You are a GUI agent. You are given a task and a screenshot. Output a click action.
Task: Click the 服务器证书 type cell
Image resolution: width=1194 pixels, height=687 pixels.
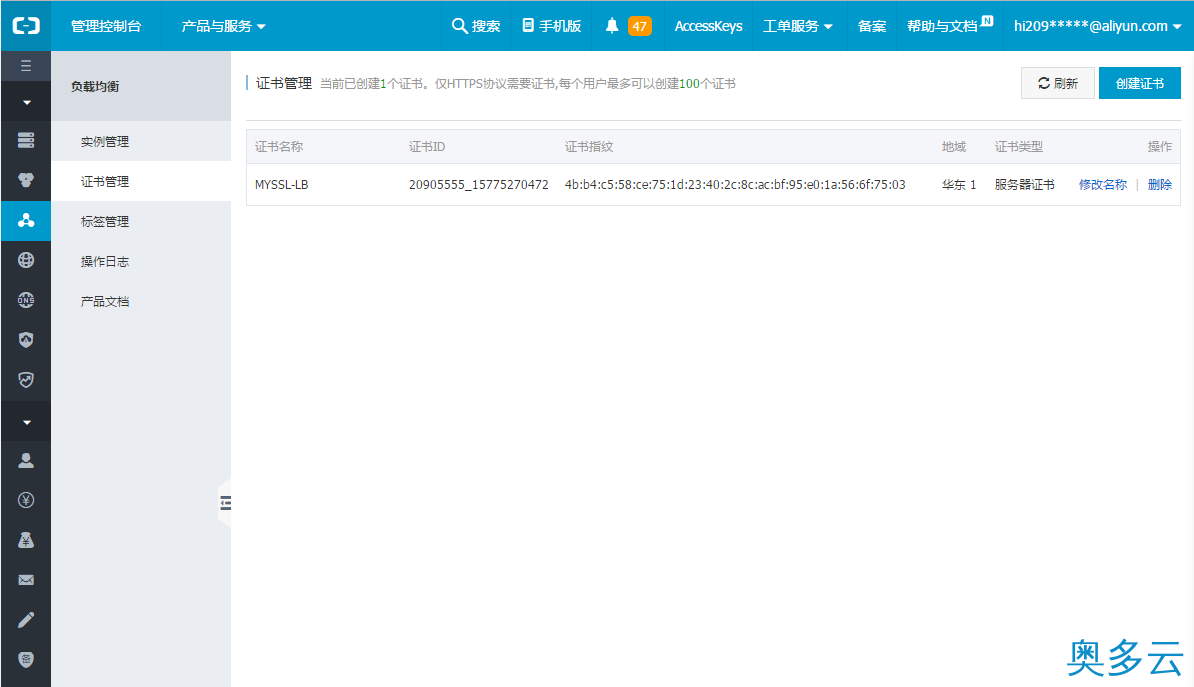coord(1024,184)
